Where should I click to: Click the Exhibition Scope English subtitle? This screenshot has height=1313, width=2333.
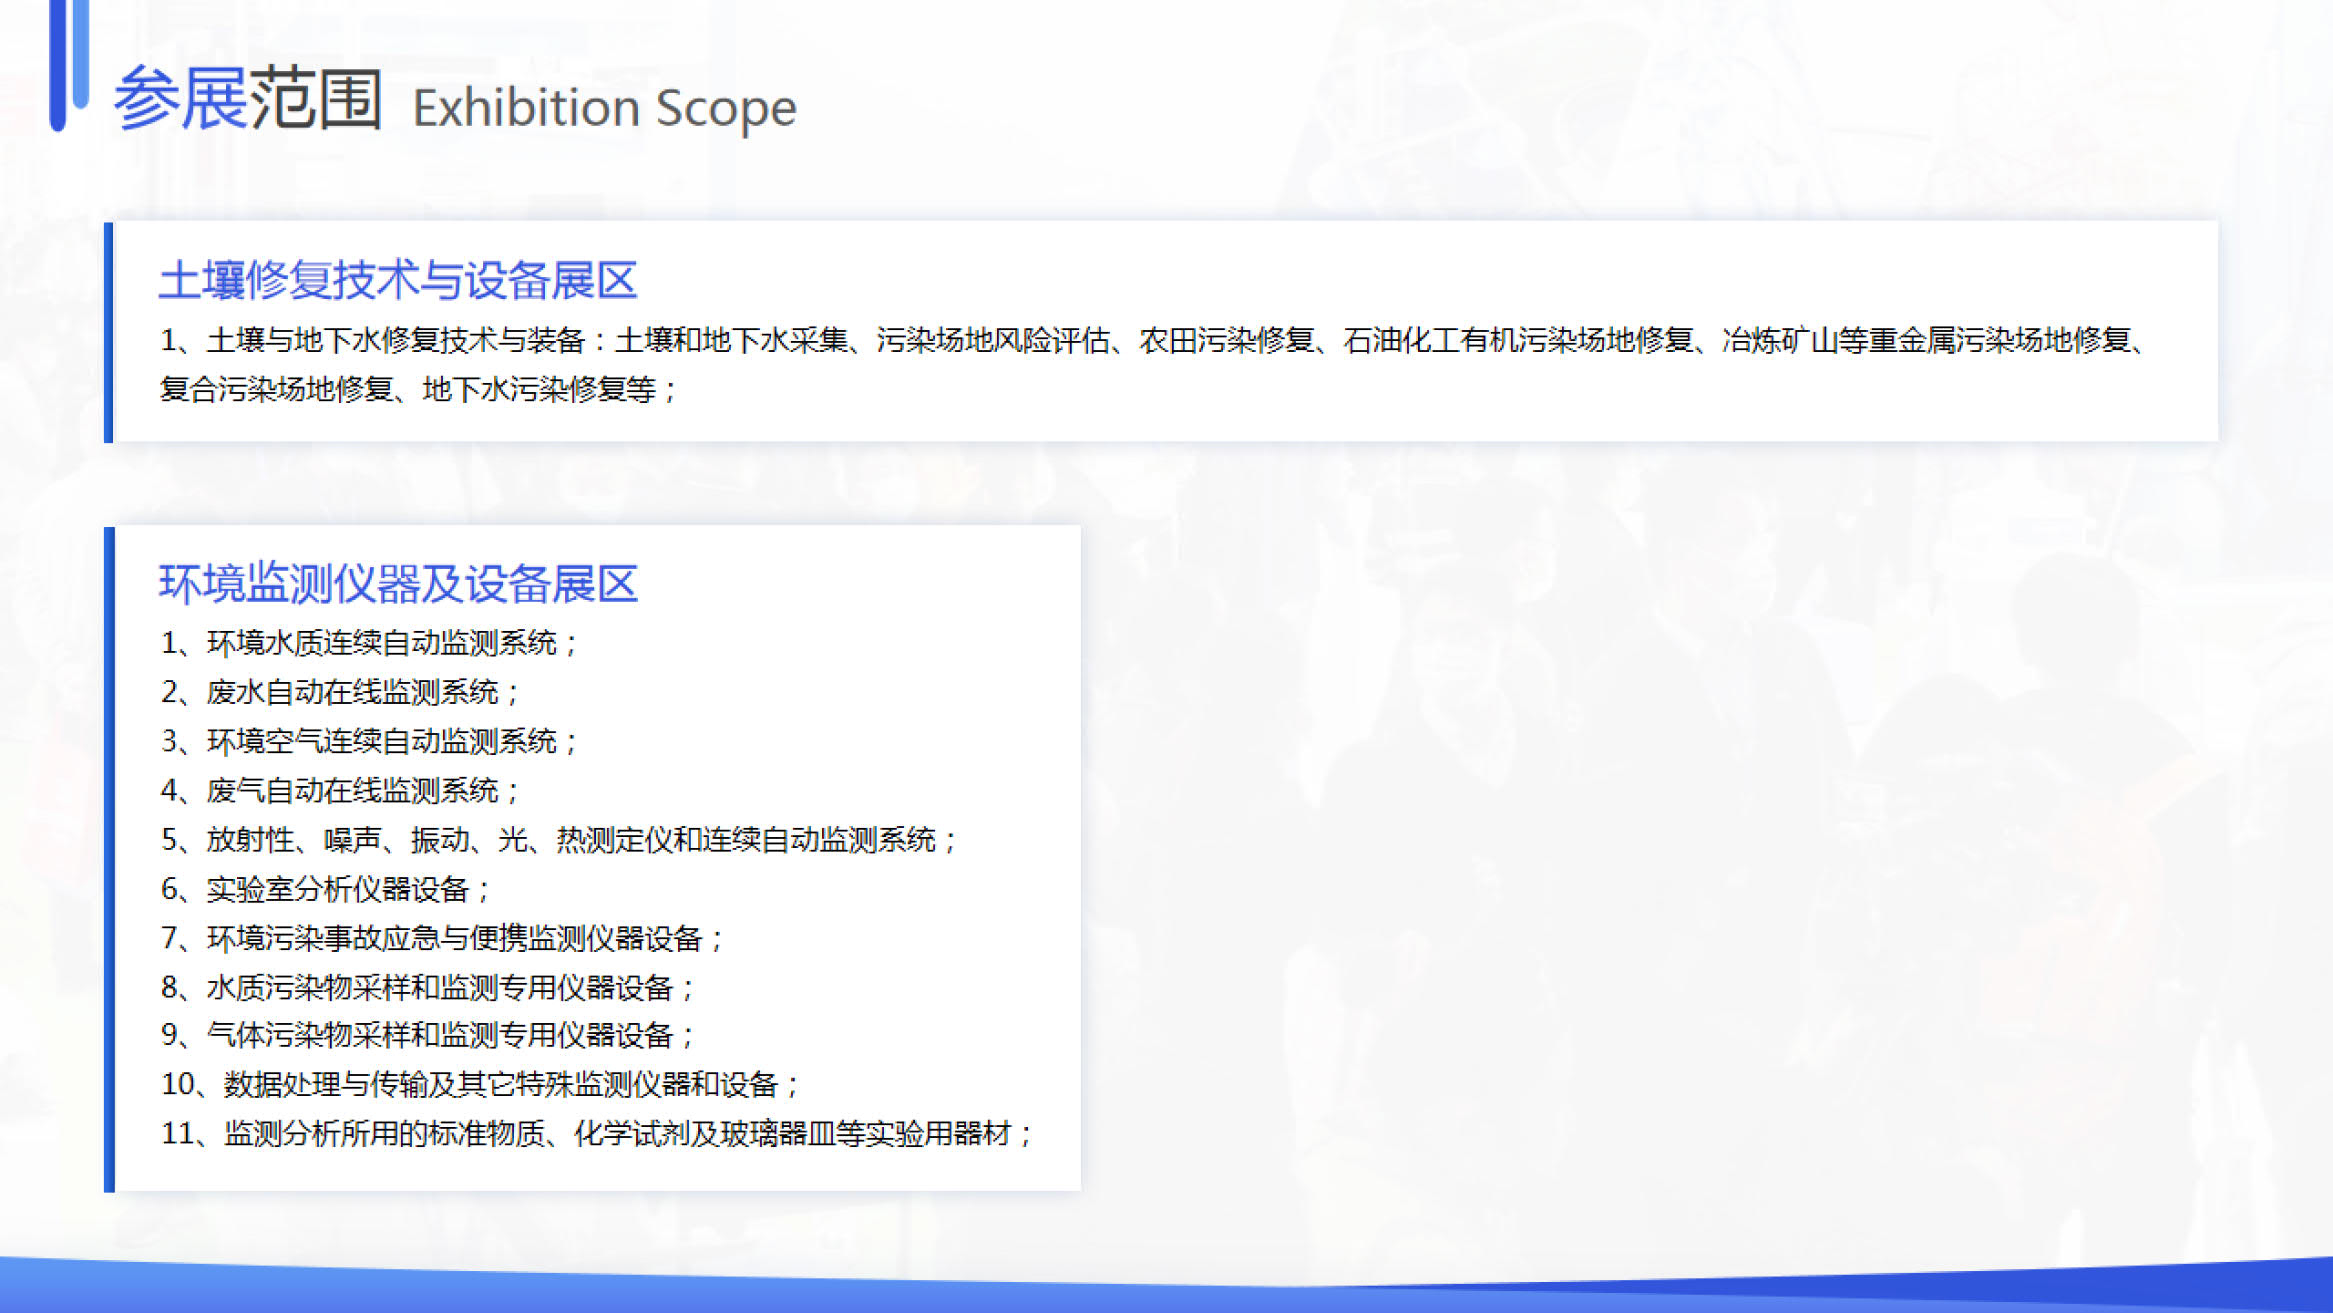[604, 109]
